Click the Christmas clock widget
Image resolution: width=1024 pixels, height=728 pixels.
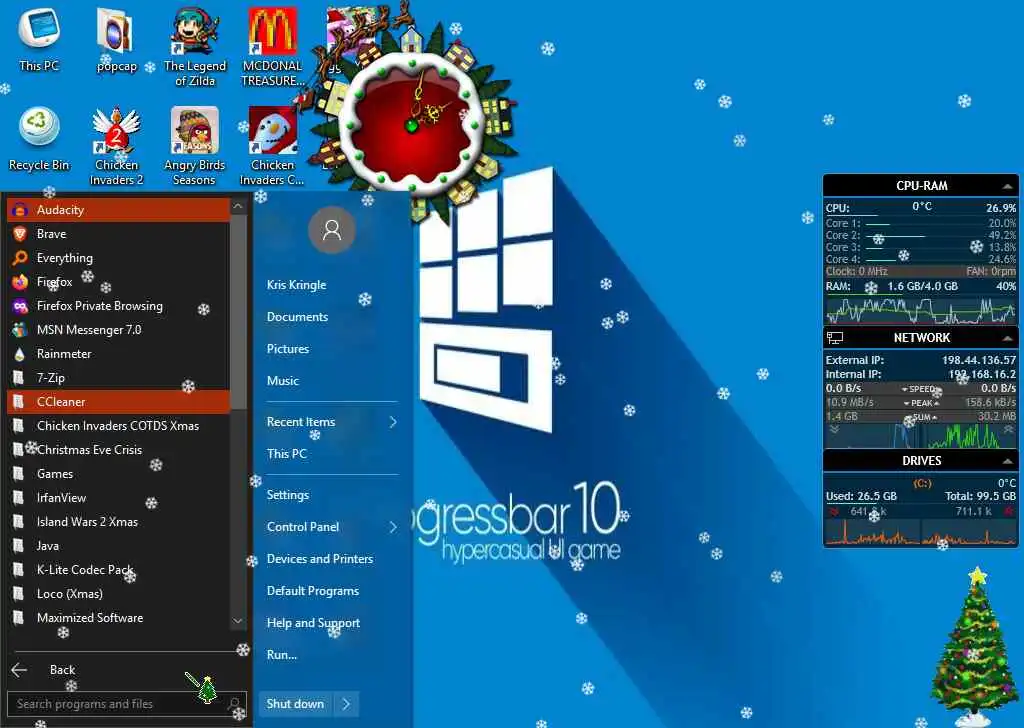[412, 123]
